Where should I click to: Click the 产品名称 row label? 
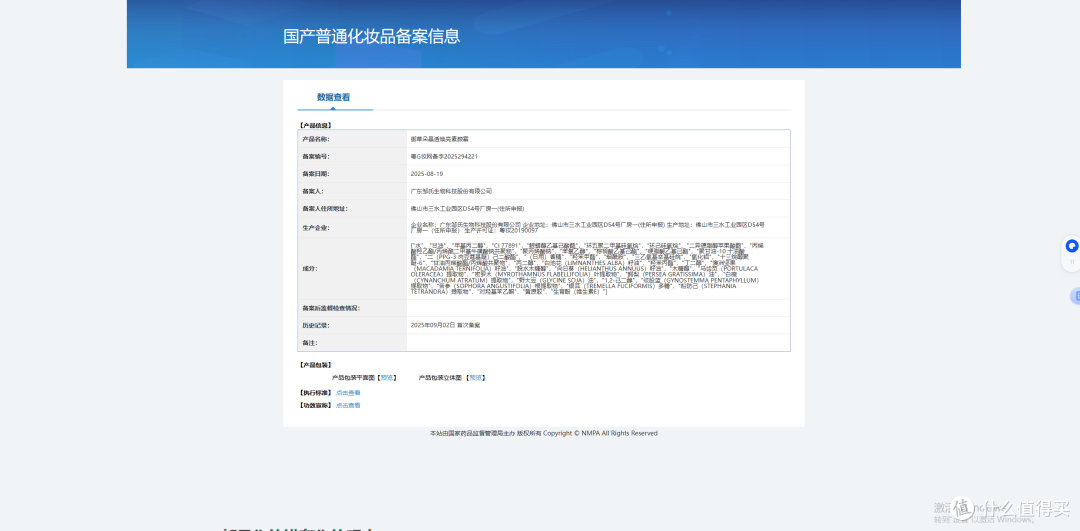click(x=316, y=139)
